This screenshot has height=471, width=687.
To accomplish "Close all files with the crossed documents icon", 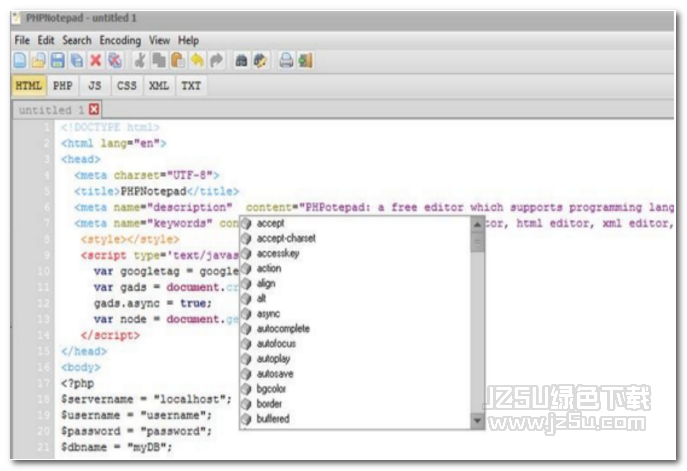I will point(115,60).
